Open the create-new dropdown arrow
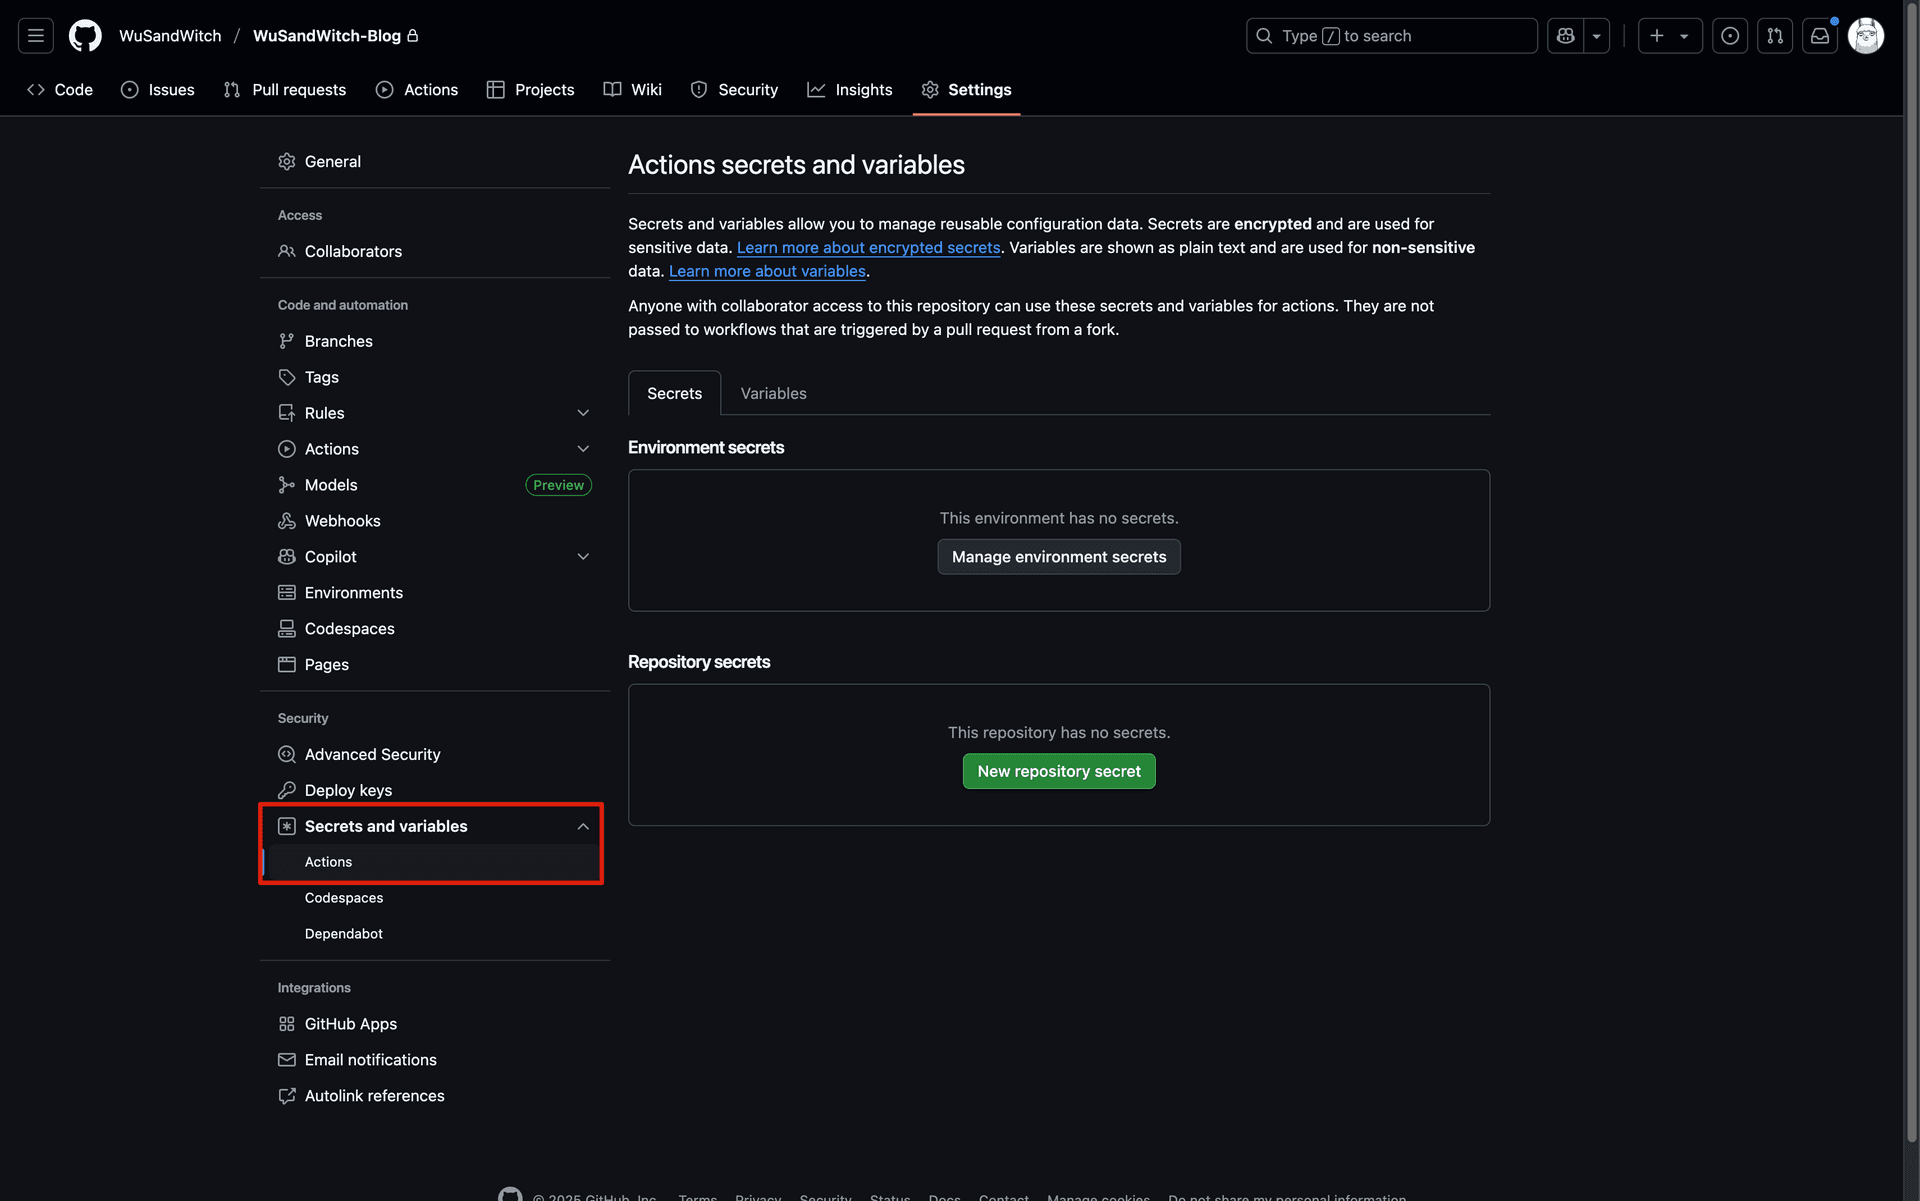The width and height of the screenshot is (1920, 1201). 1685,36
